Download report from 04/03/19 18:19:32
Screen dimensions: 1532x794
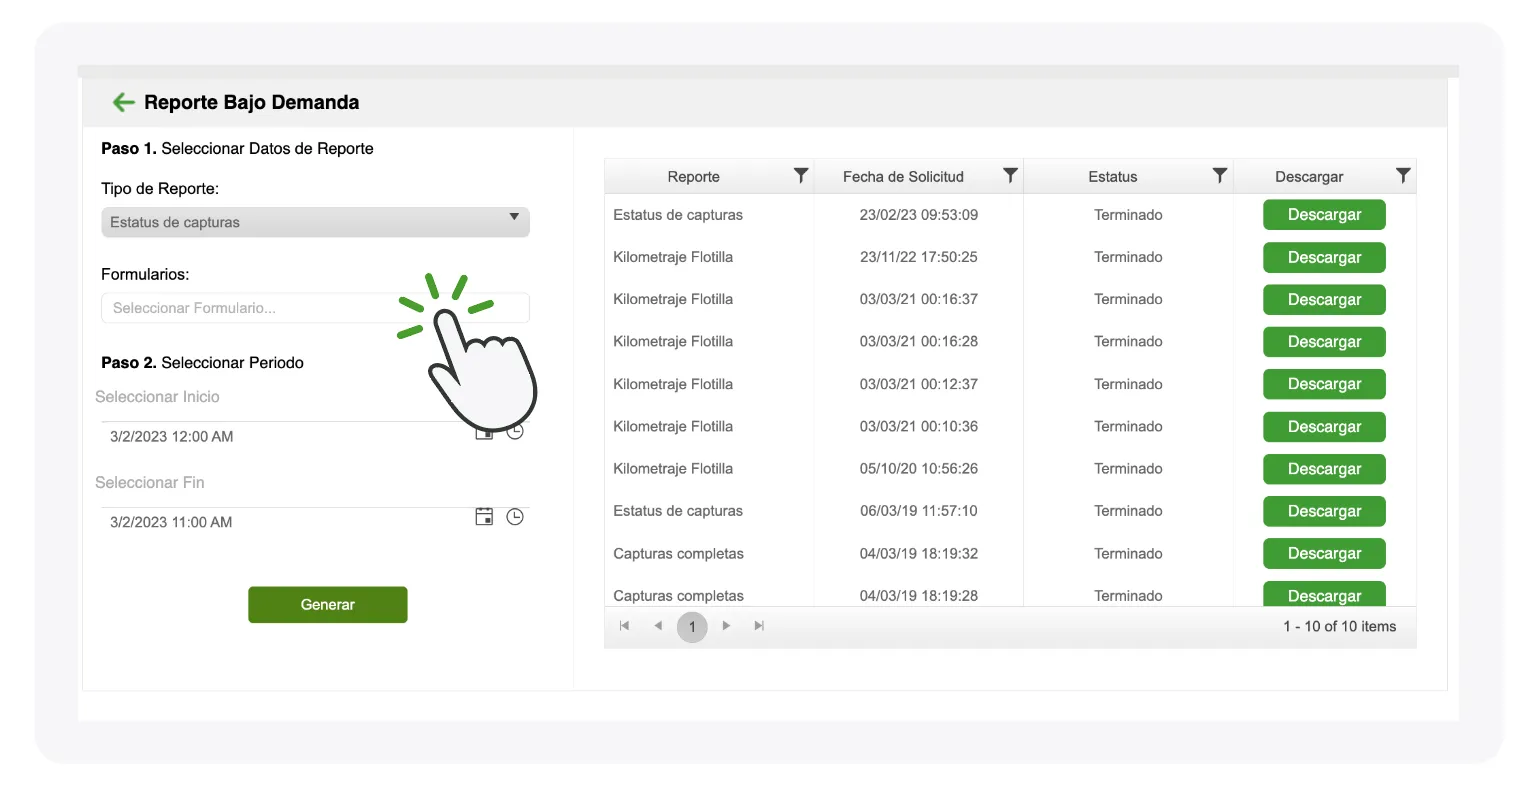[x=1324, y=553]
